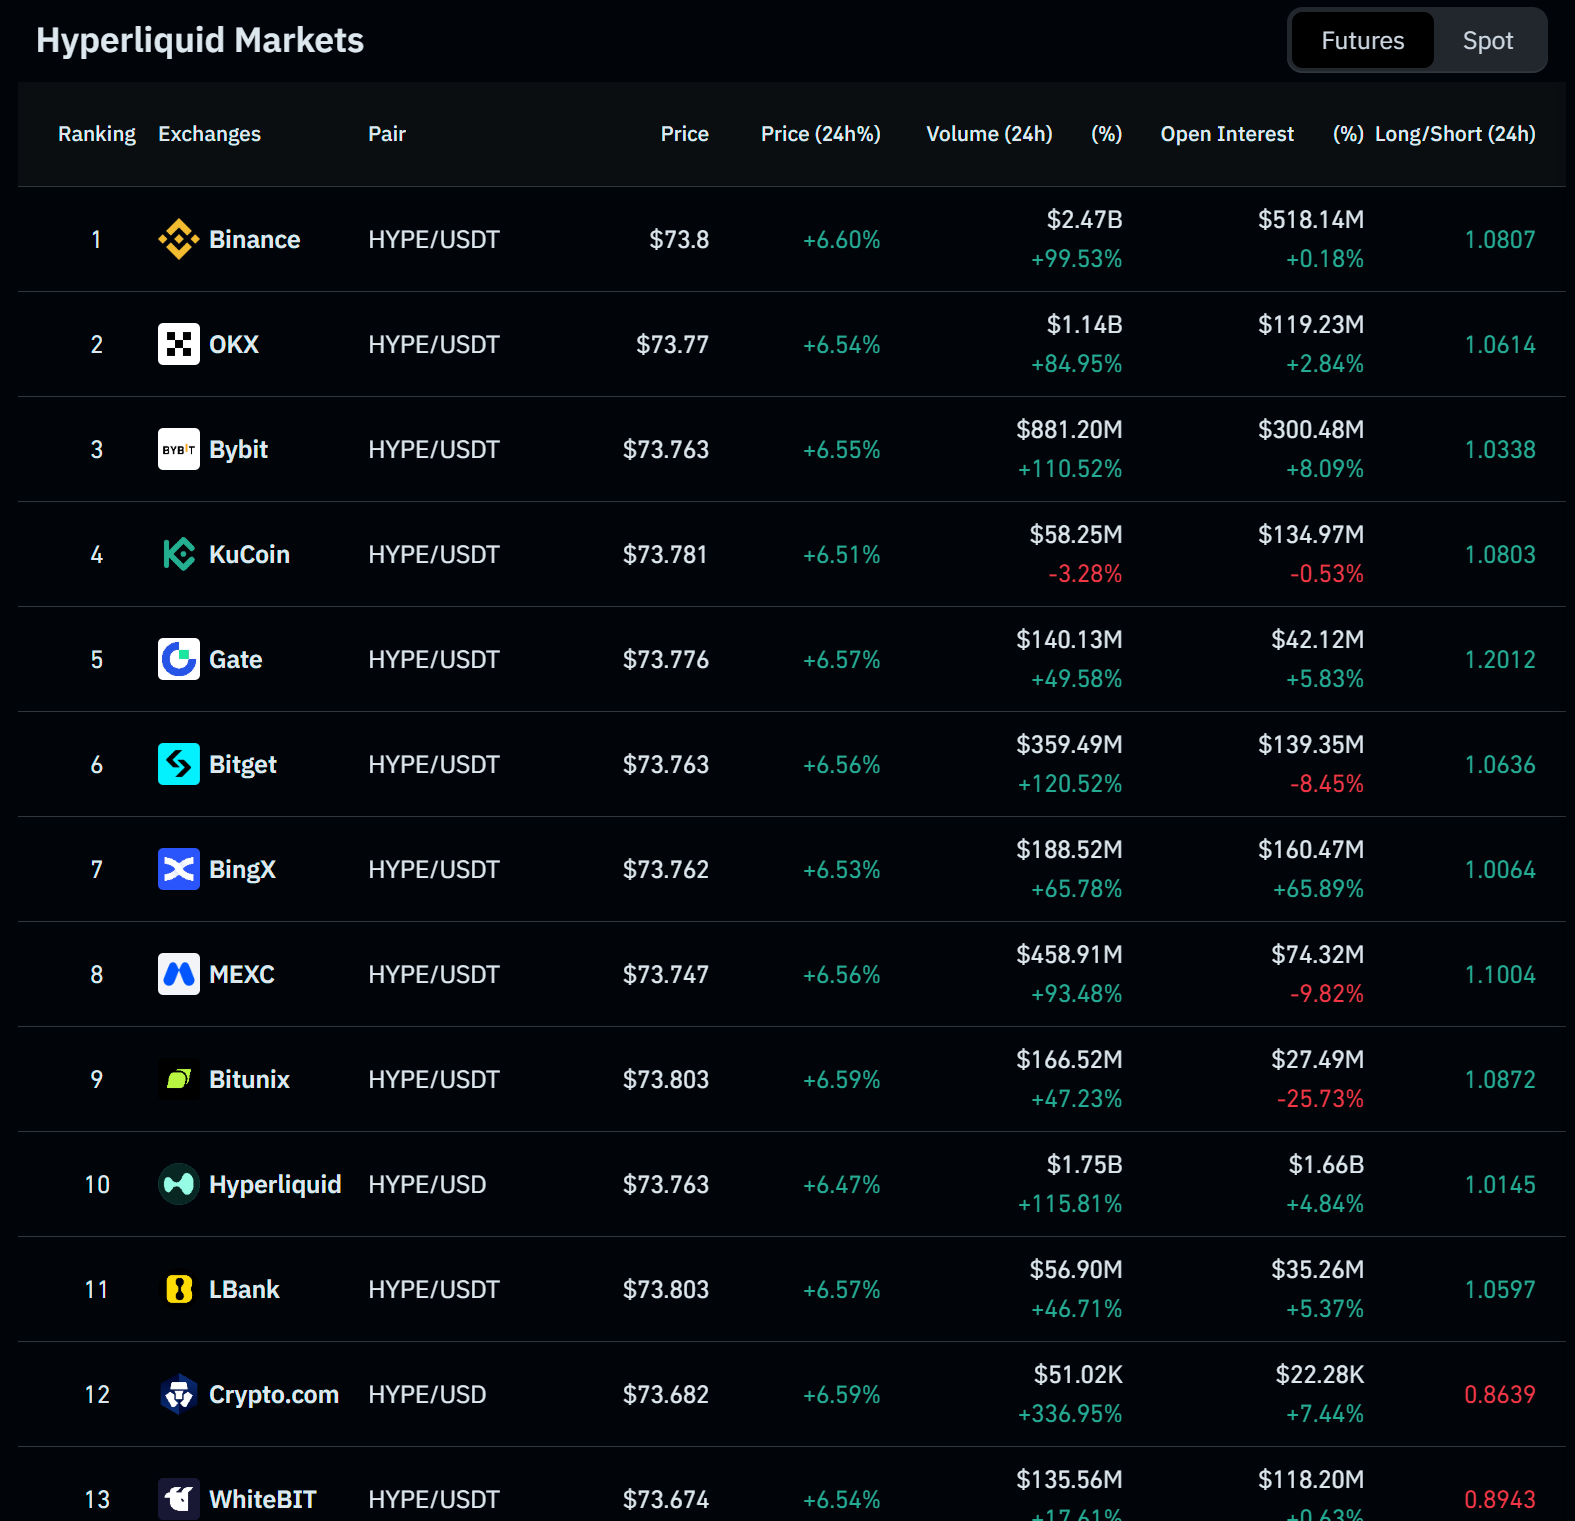This screenshot has width=1575, height=1521.
Task: Click the $1.75B Hyperliquid volume value
Action: tap(1084, 1164)
